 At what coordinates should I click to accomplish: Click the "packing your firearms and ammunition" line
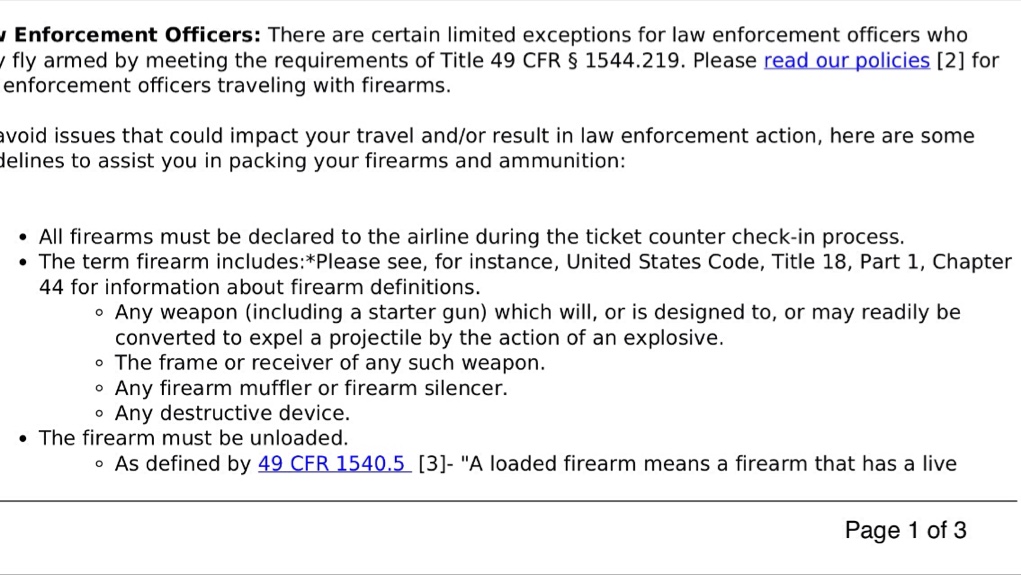coord(313,161)
